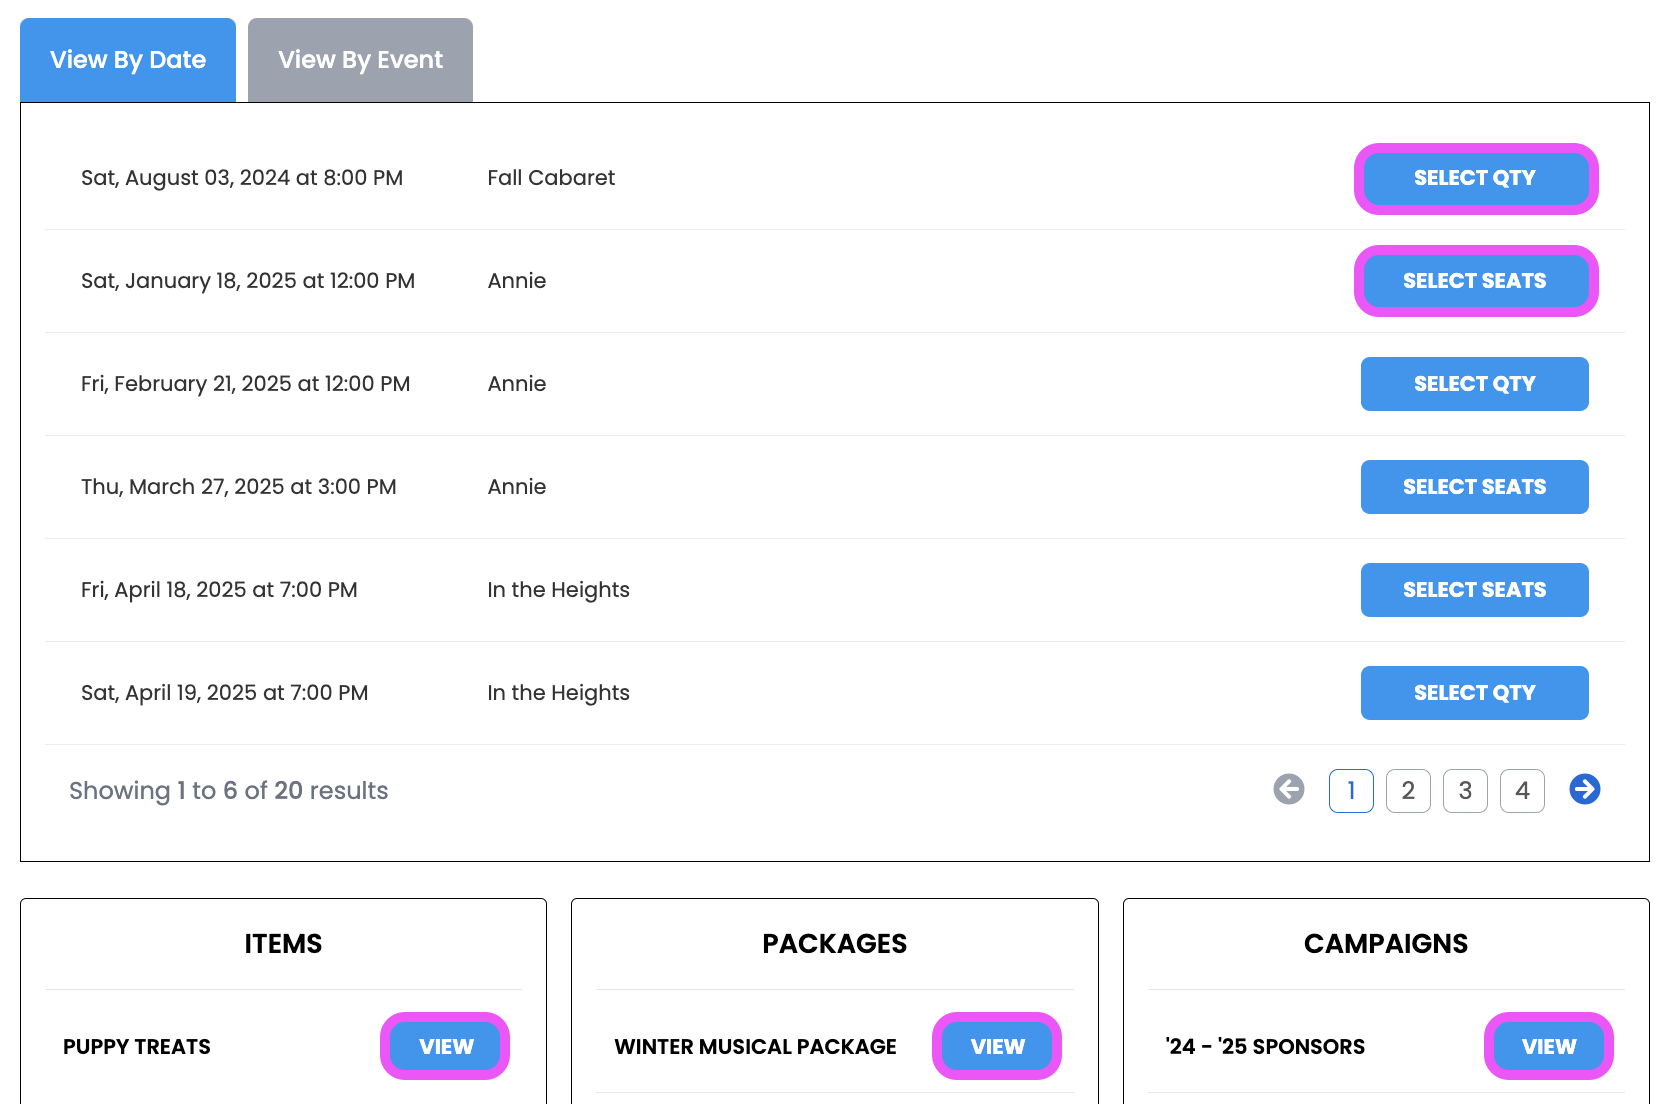Click date Sat, August 03, 2024 at 8:00 PM

click(242, 178)
